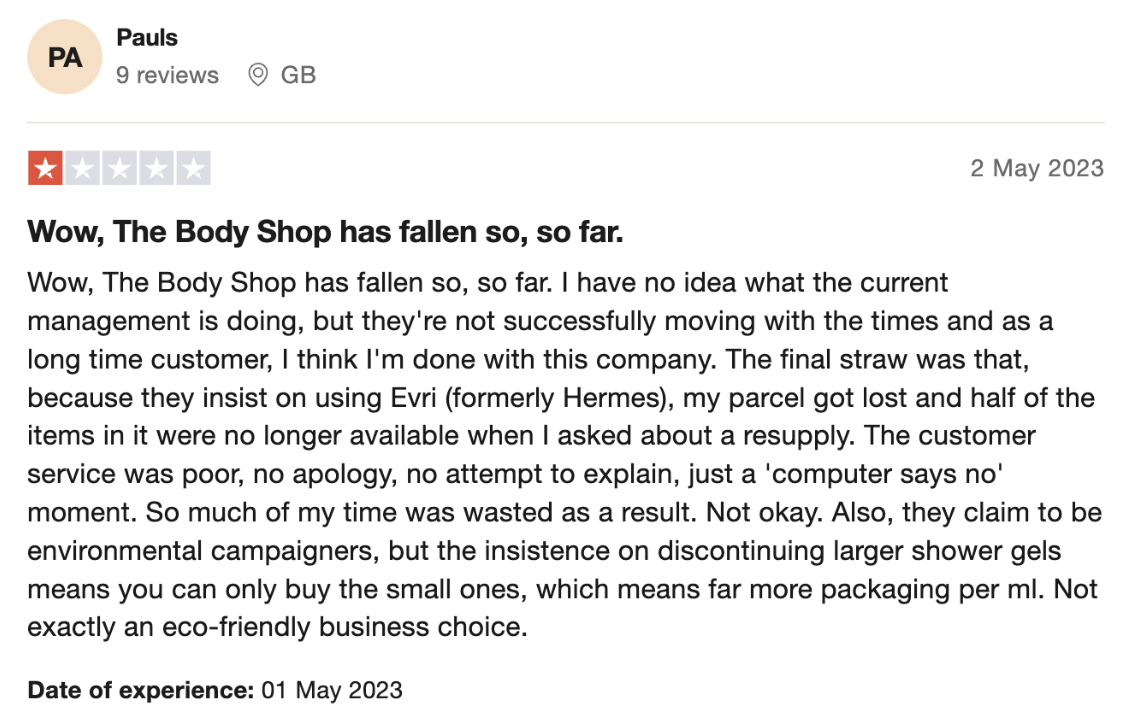Click the words environmental campaigners
The image size is (1146, 716).
(x=203, y=551)
